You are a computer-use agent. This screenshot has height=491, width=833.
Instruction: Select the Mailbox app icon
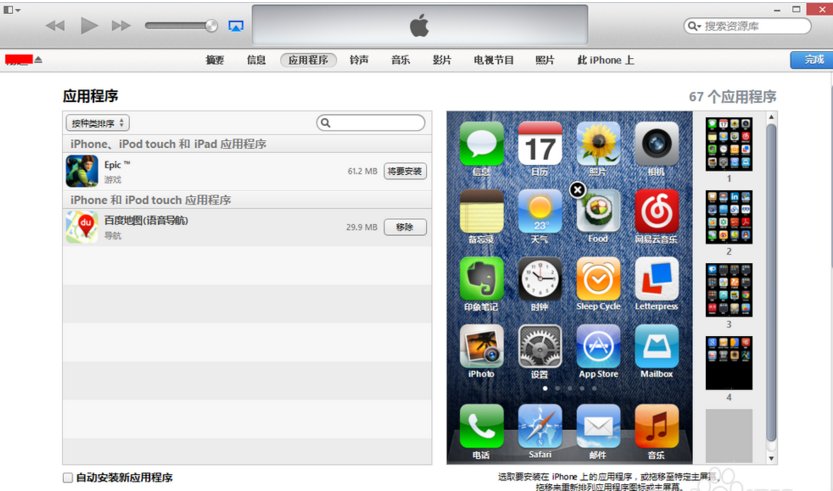tap(657, 346)
